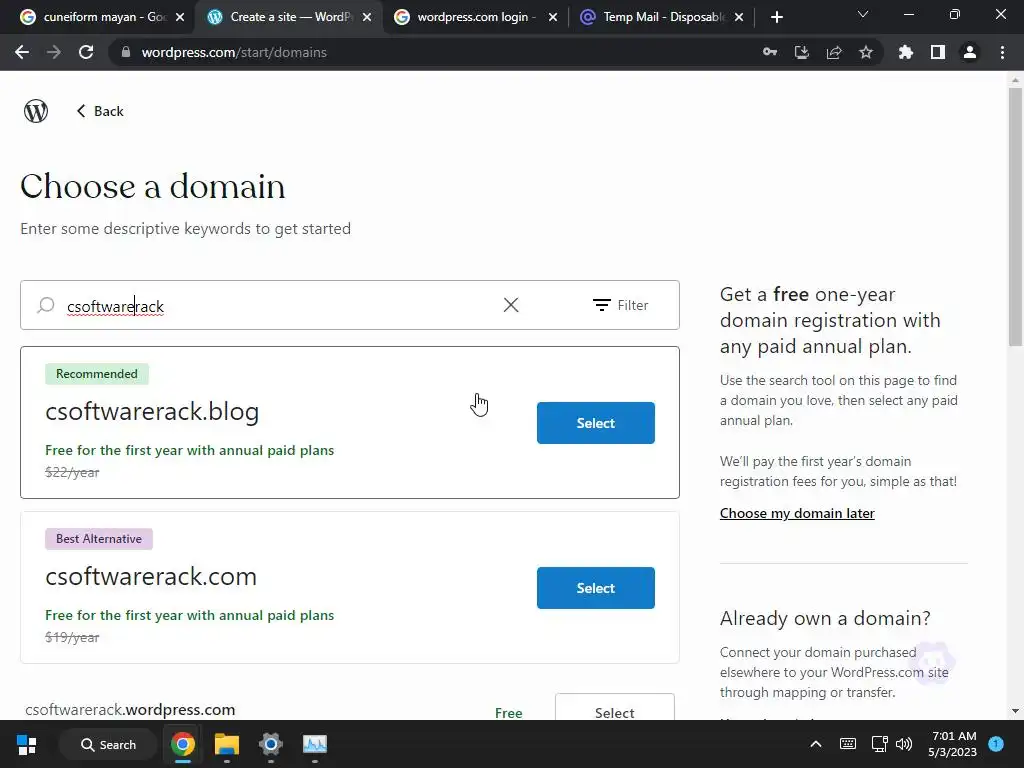Click the search magnifier icon in domain field
This screenshot has height=768, width=1024.
click(46, 305)
